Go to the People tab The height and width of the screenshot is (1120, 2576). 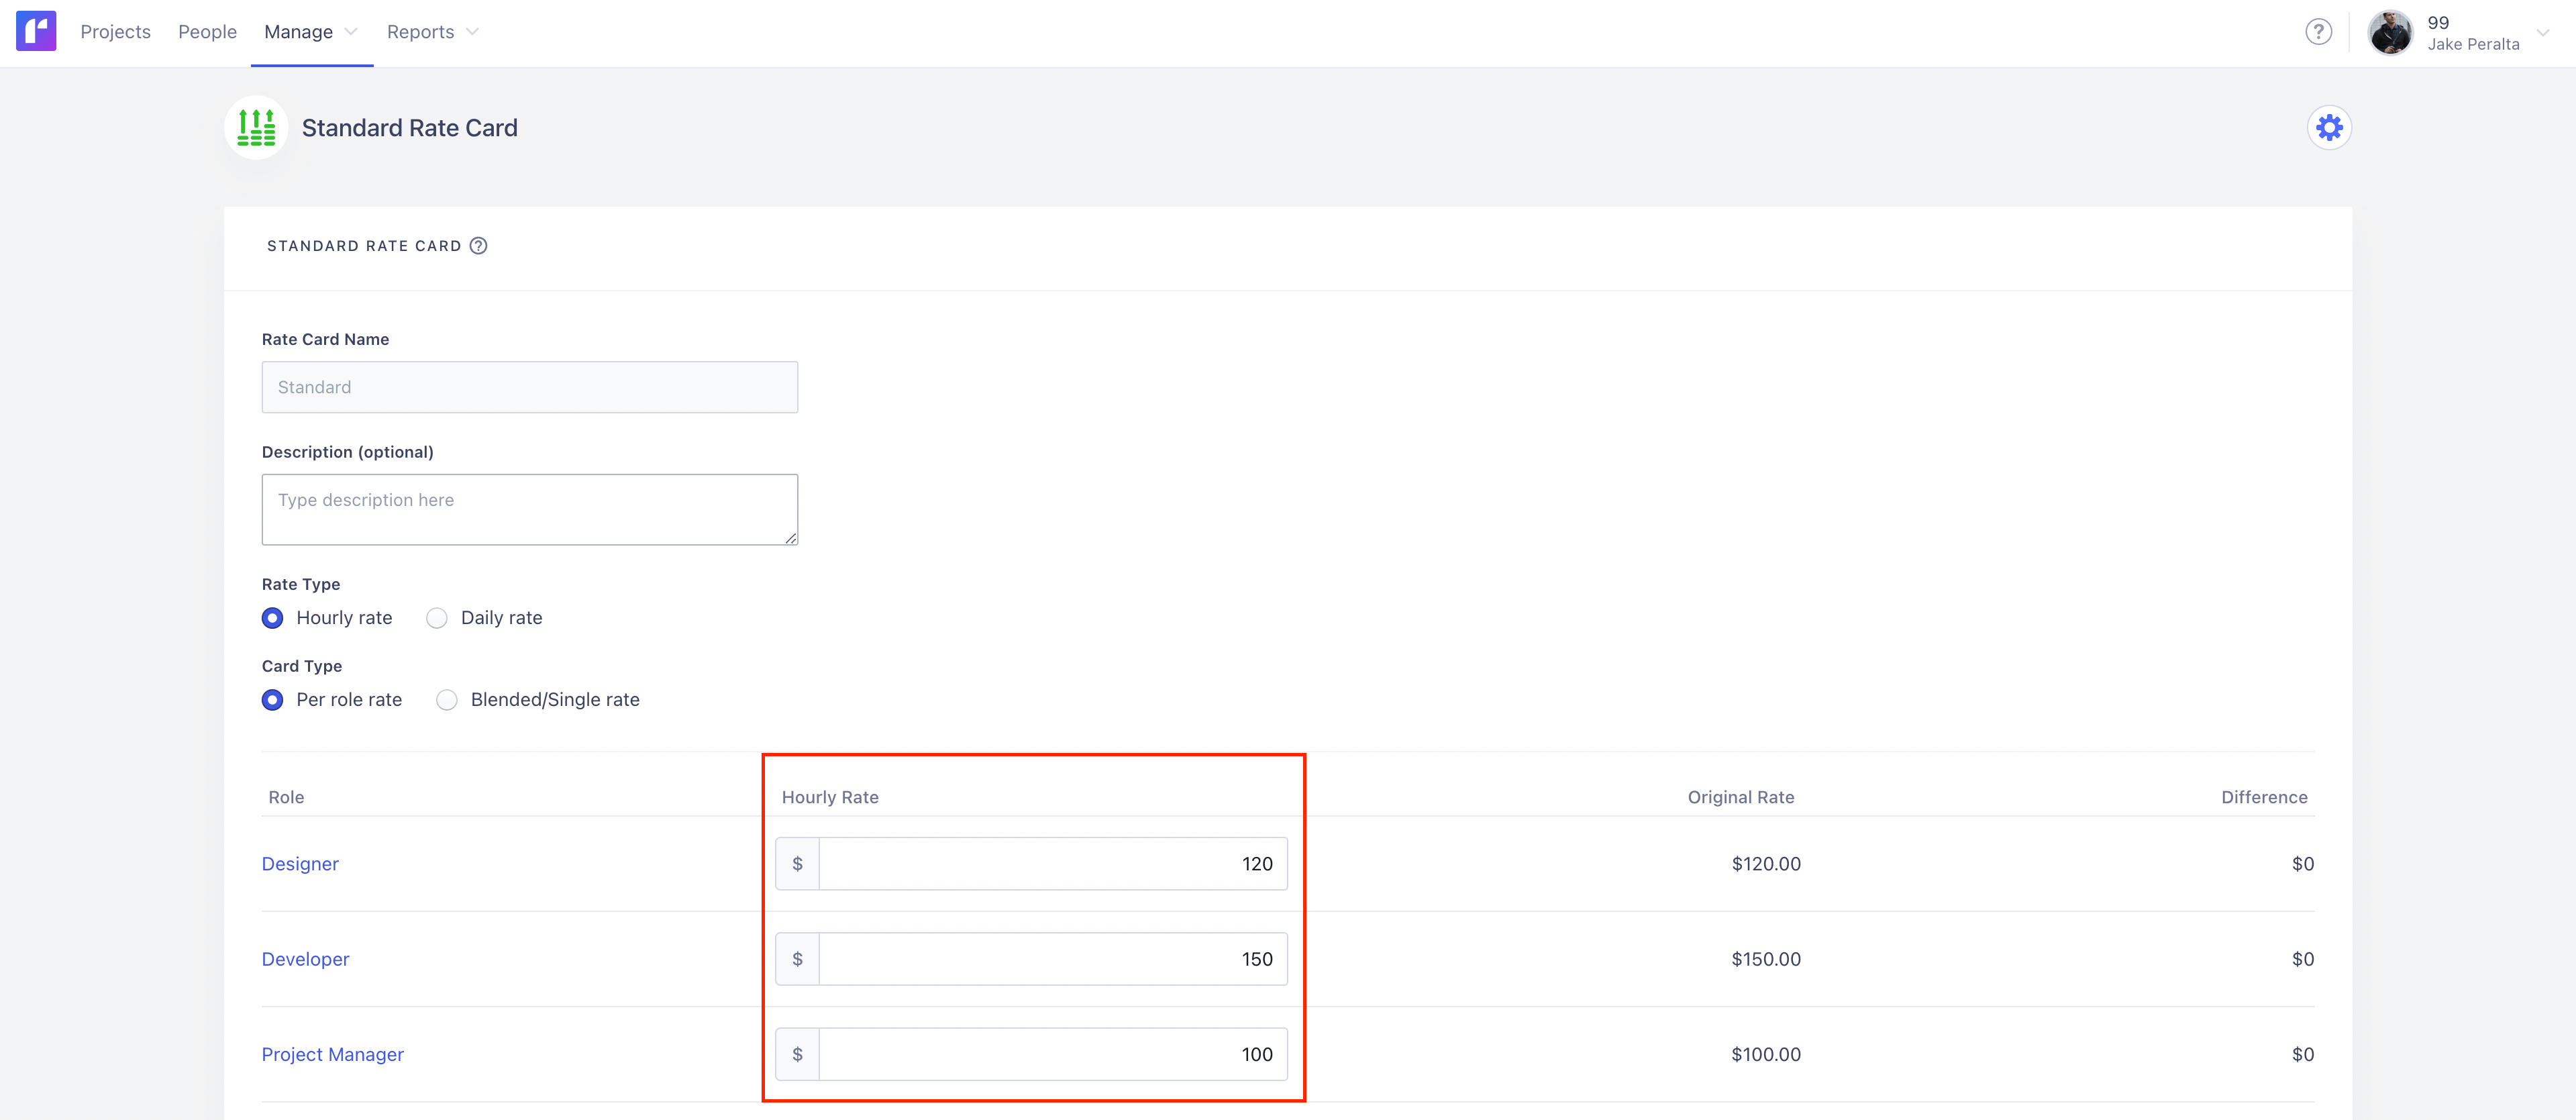click(x=207, y=32)
